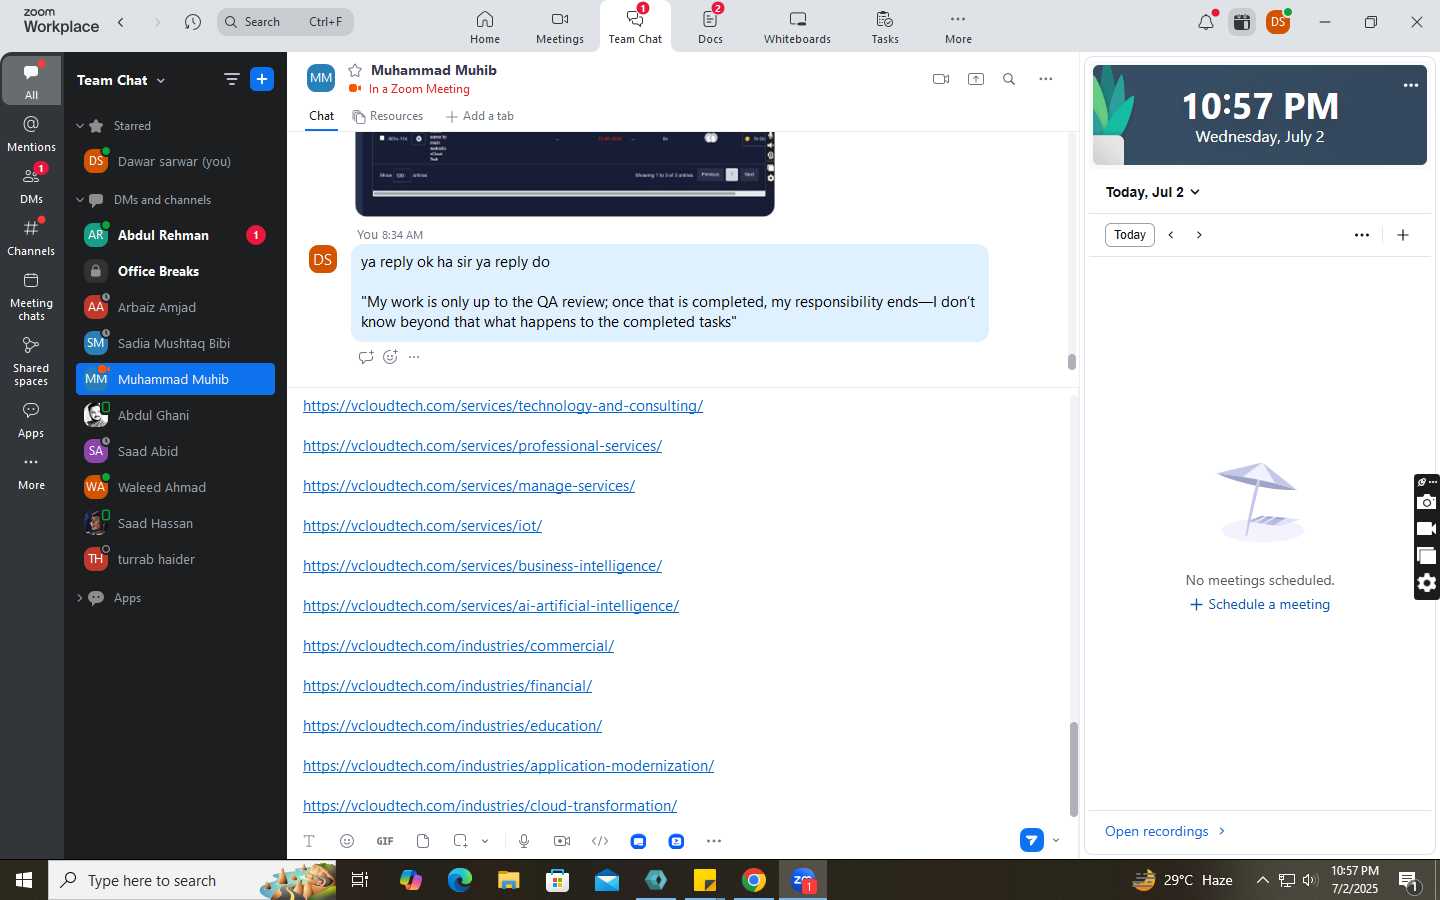Add a calendar event with plus

coord(1403,235)
